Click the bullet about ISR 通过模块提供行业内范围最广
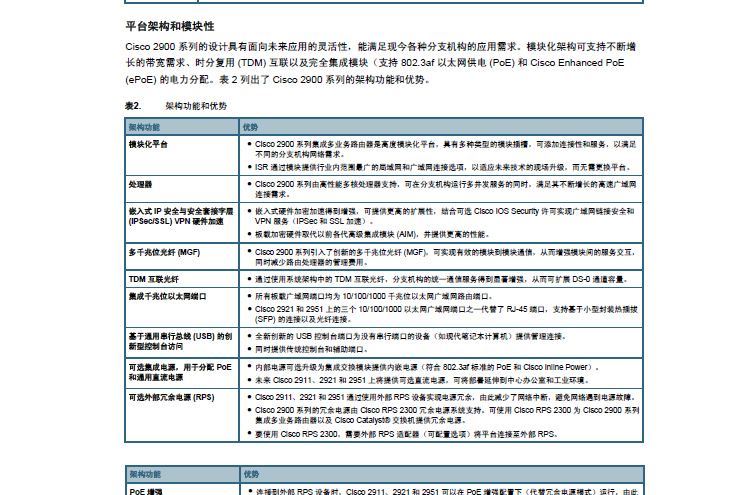Viewport: 750px width, 495px height. point(442,167)
